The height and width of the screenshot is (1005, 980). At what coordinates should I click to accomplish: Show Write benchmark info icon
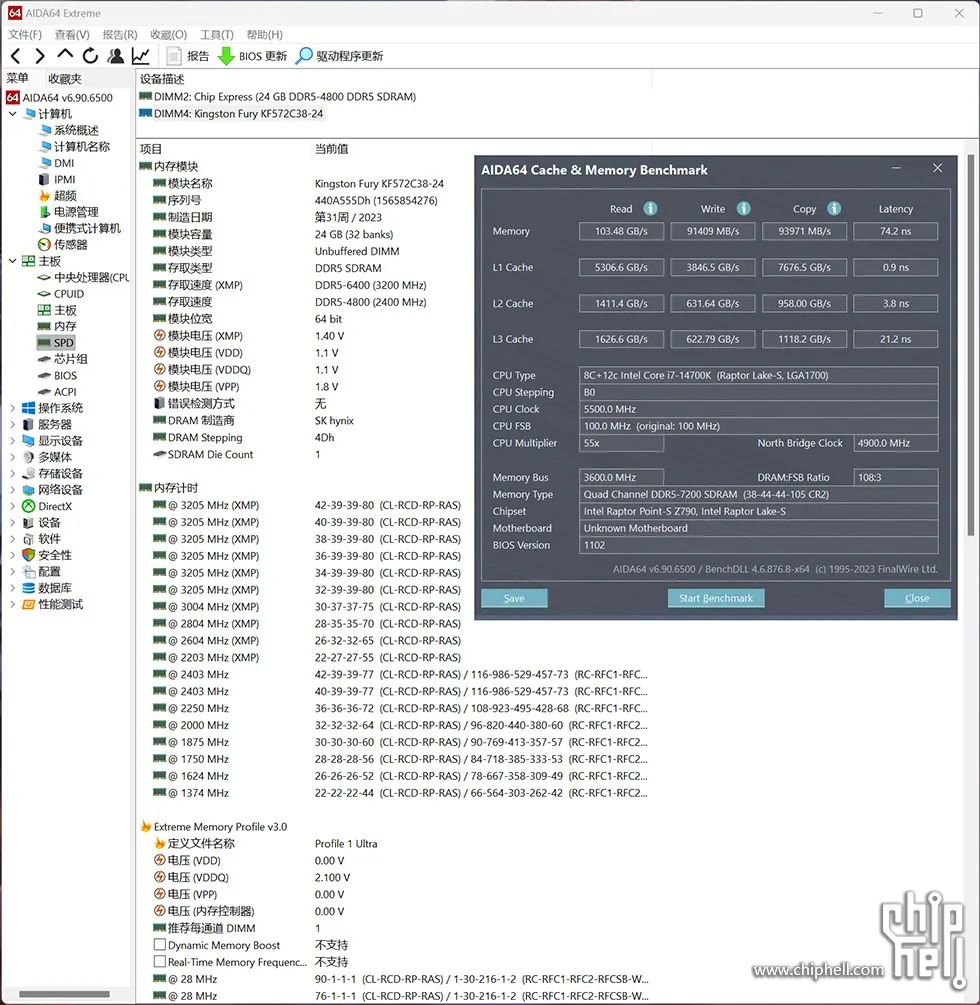click(x=743, y=208)
